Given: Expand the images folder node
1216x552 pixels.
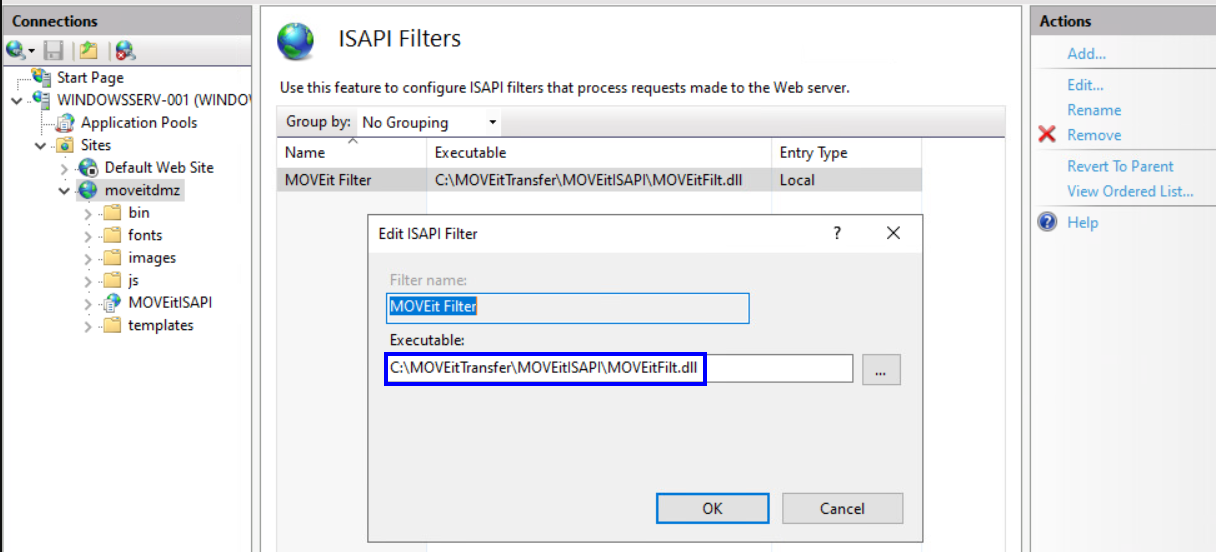Looking at the screenshot, I should pyautogui.click(x=88, y=258).
